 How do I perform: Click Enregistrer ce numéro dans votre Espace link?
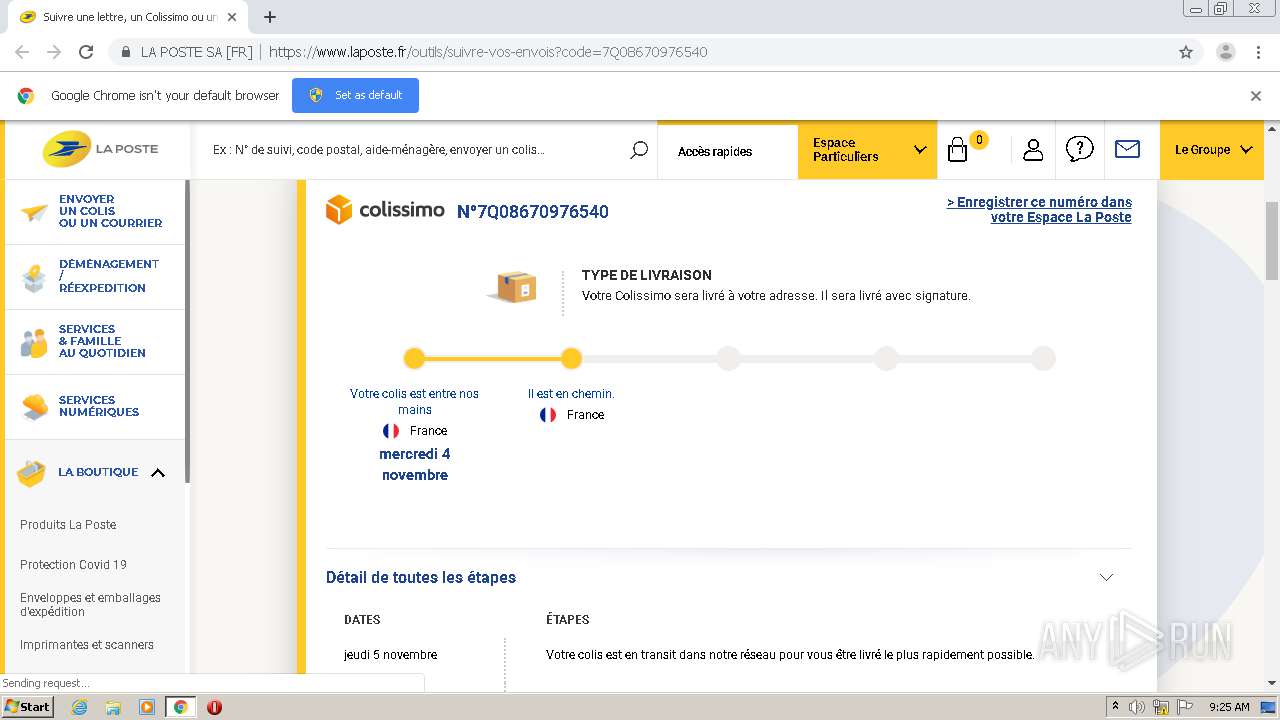point(1039,209)
